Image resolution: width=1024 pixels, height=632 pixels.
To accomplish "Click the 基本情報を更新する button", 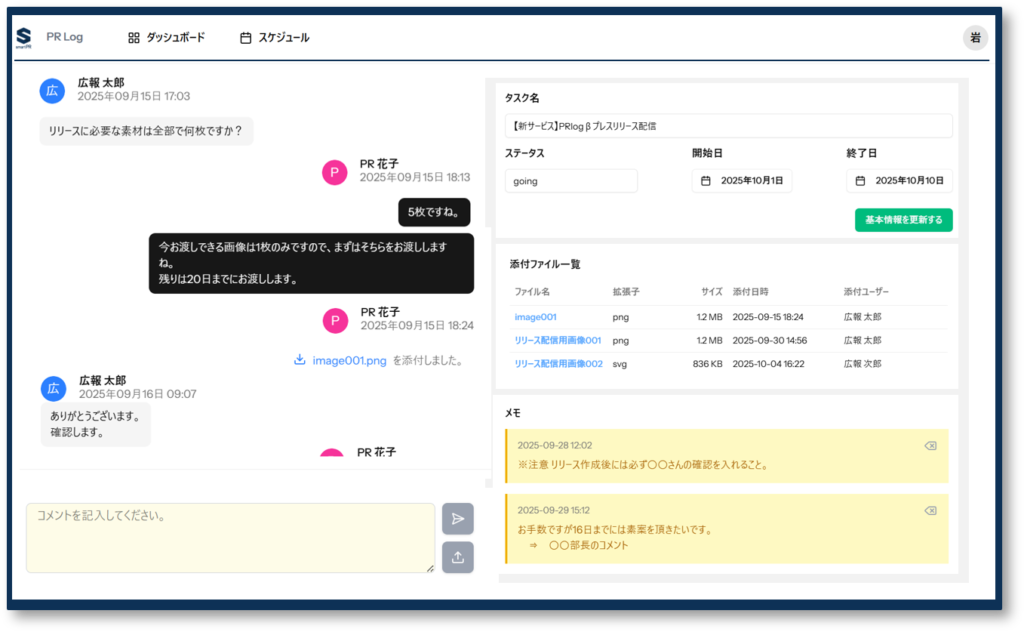I will [903, 220].
